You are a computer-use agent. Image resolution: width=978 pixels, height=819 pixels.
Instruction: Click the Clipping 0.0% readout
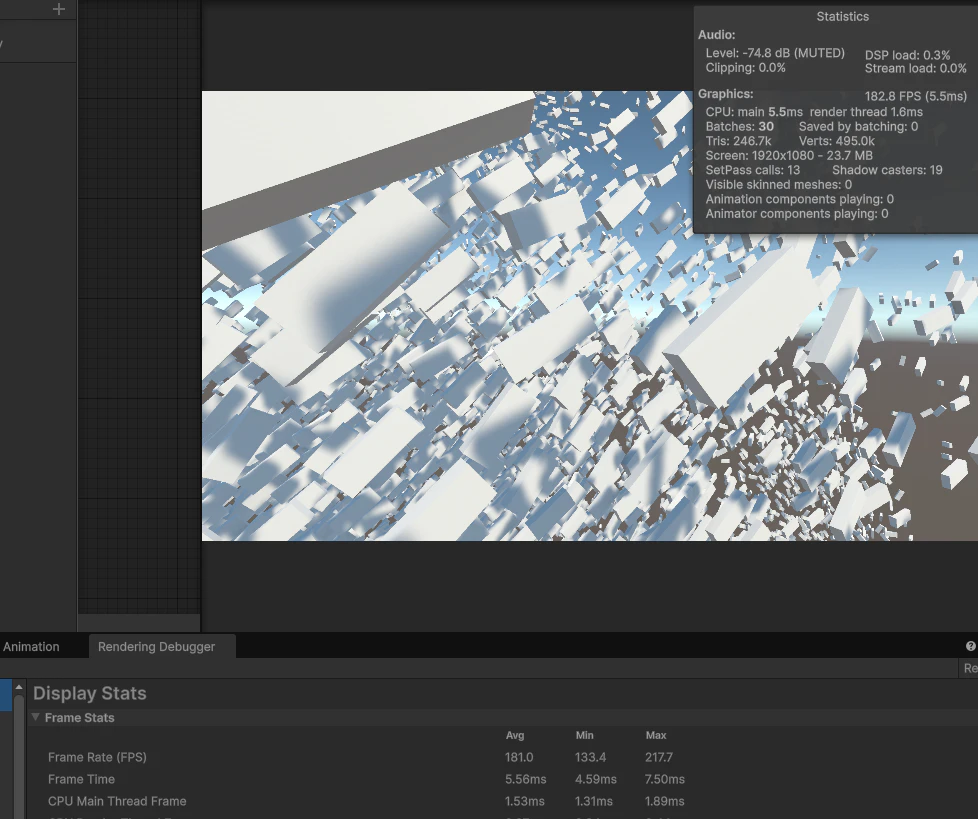coord(745,68)
